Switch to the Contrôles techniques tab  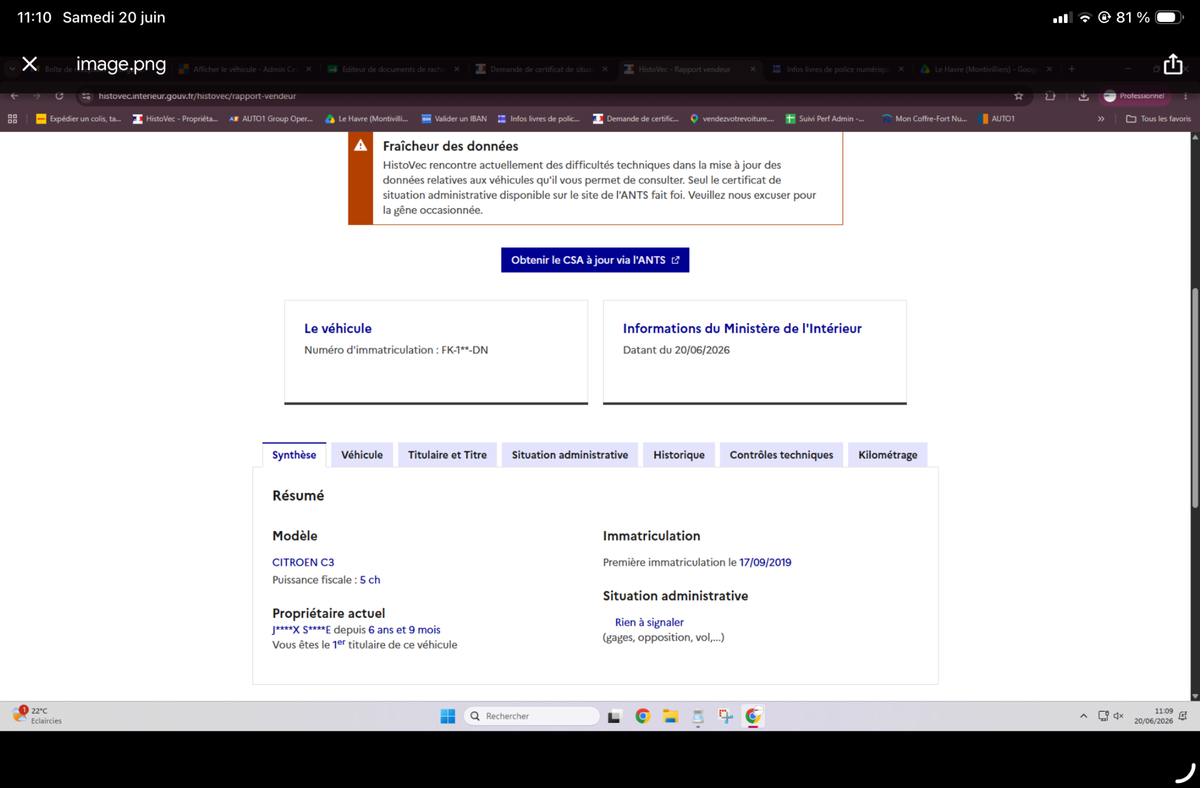(x=781, y=455)
